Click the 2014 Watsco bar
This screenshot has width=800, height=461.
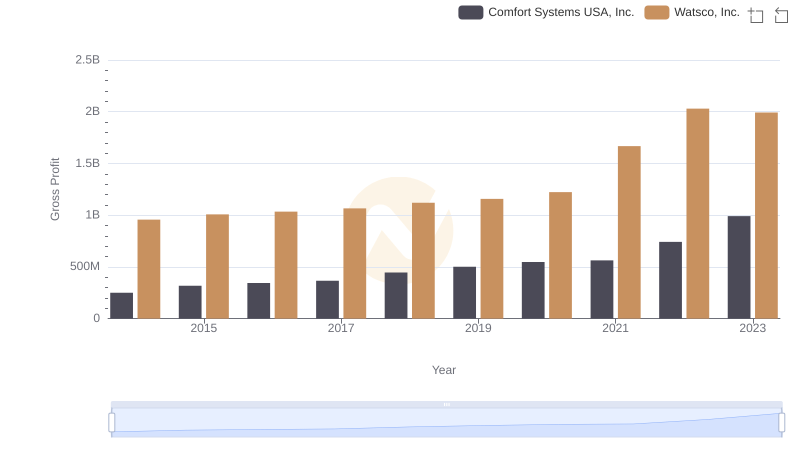(149, 269)
